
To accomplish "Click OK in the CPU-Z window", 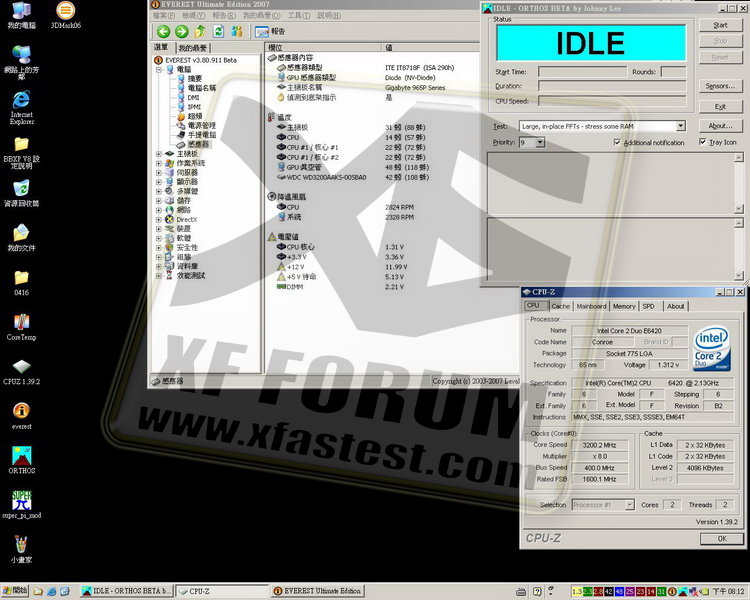I will (722, 539).
